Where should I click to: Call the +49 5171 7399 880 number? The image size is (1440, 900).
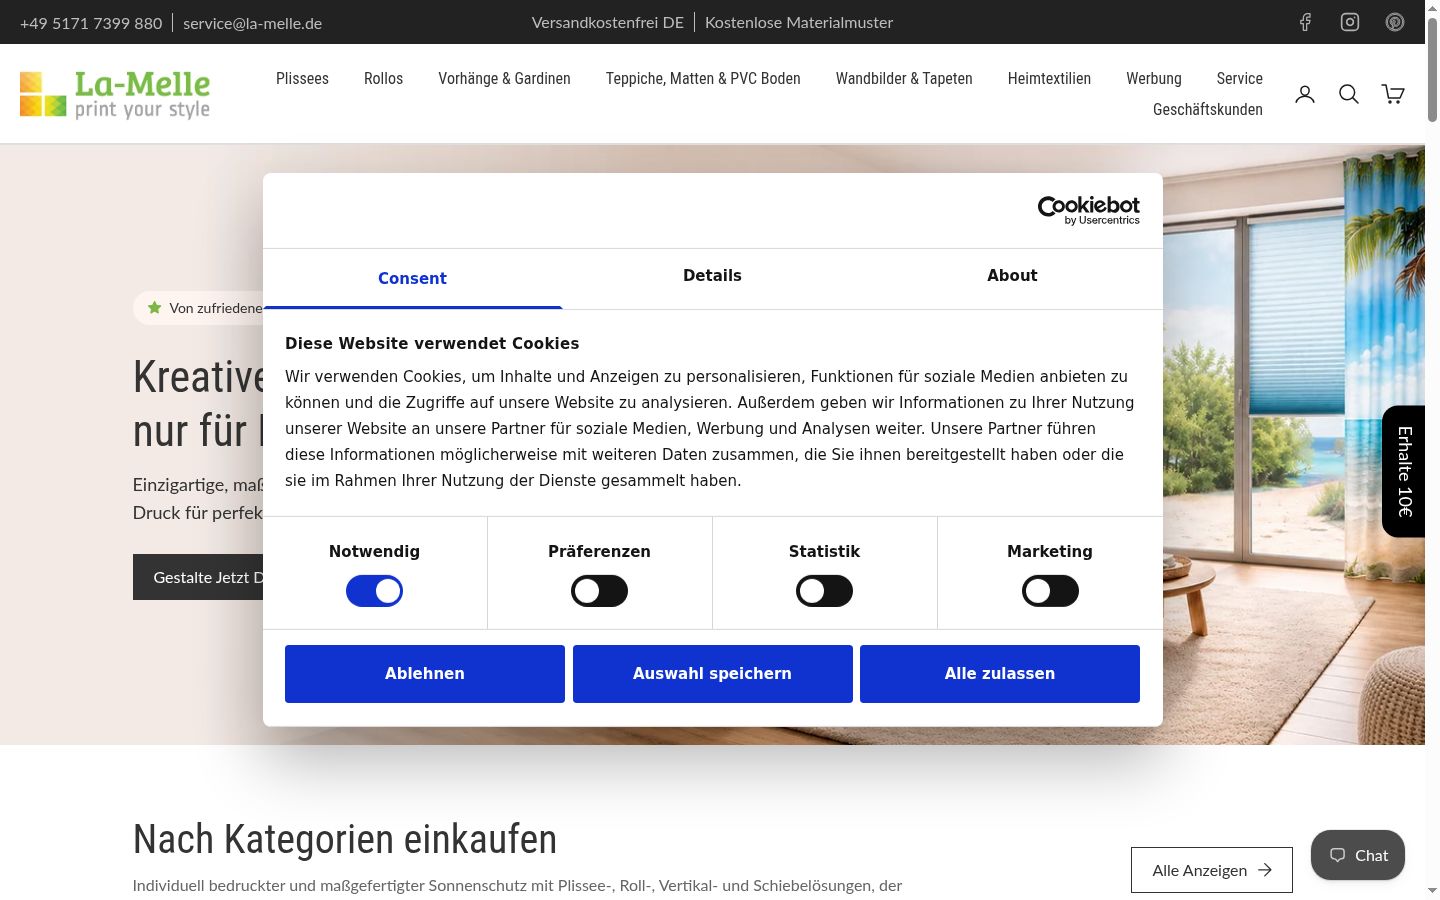coord(91,23)
